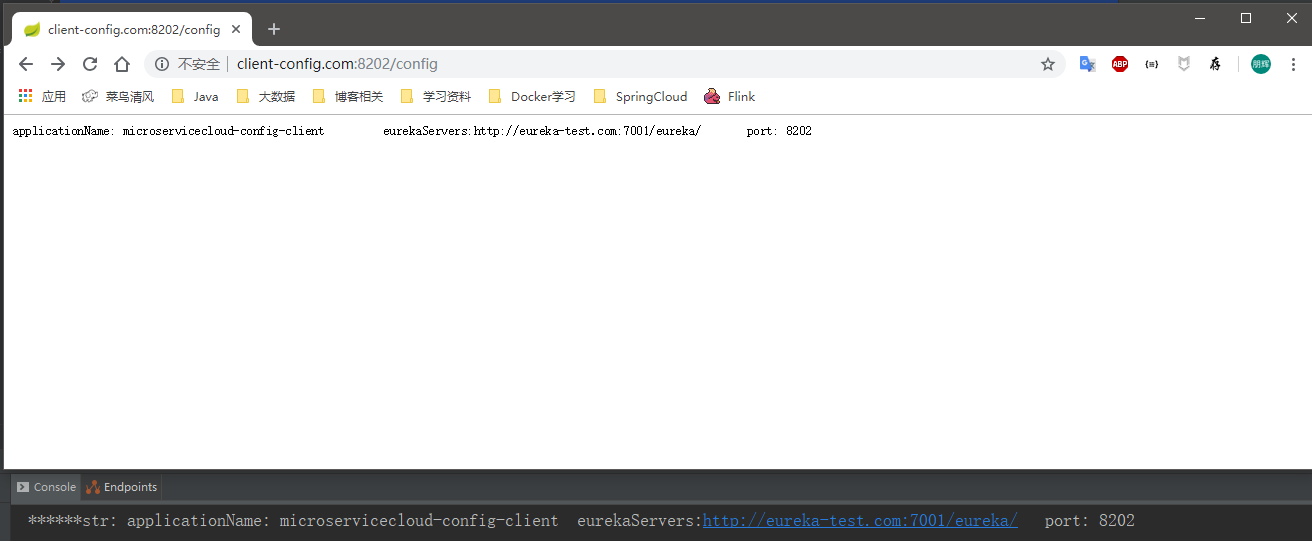The width and height of the screenshot is (1312, 541).
Task: Go forward with the forward arrow
Action: (x=58, y=64)
